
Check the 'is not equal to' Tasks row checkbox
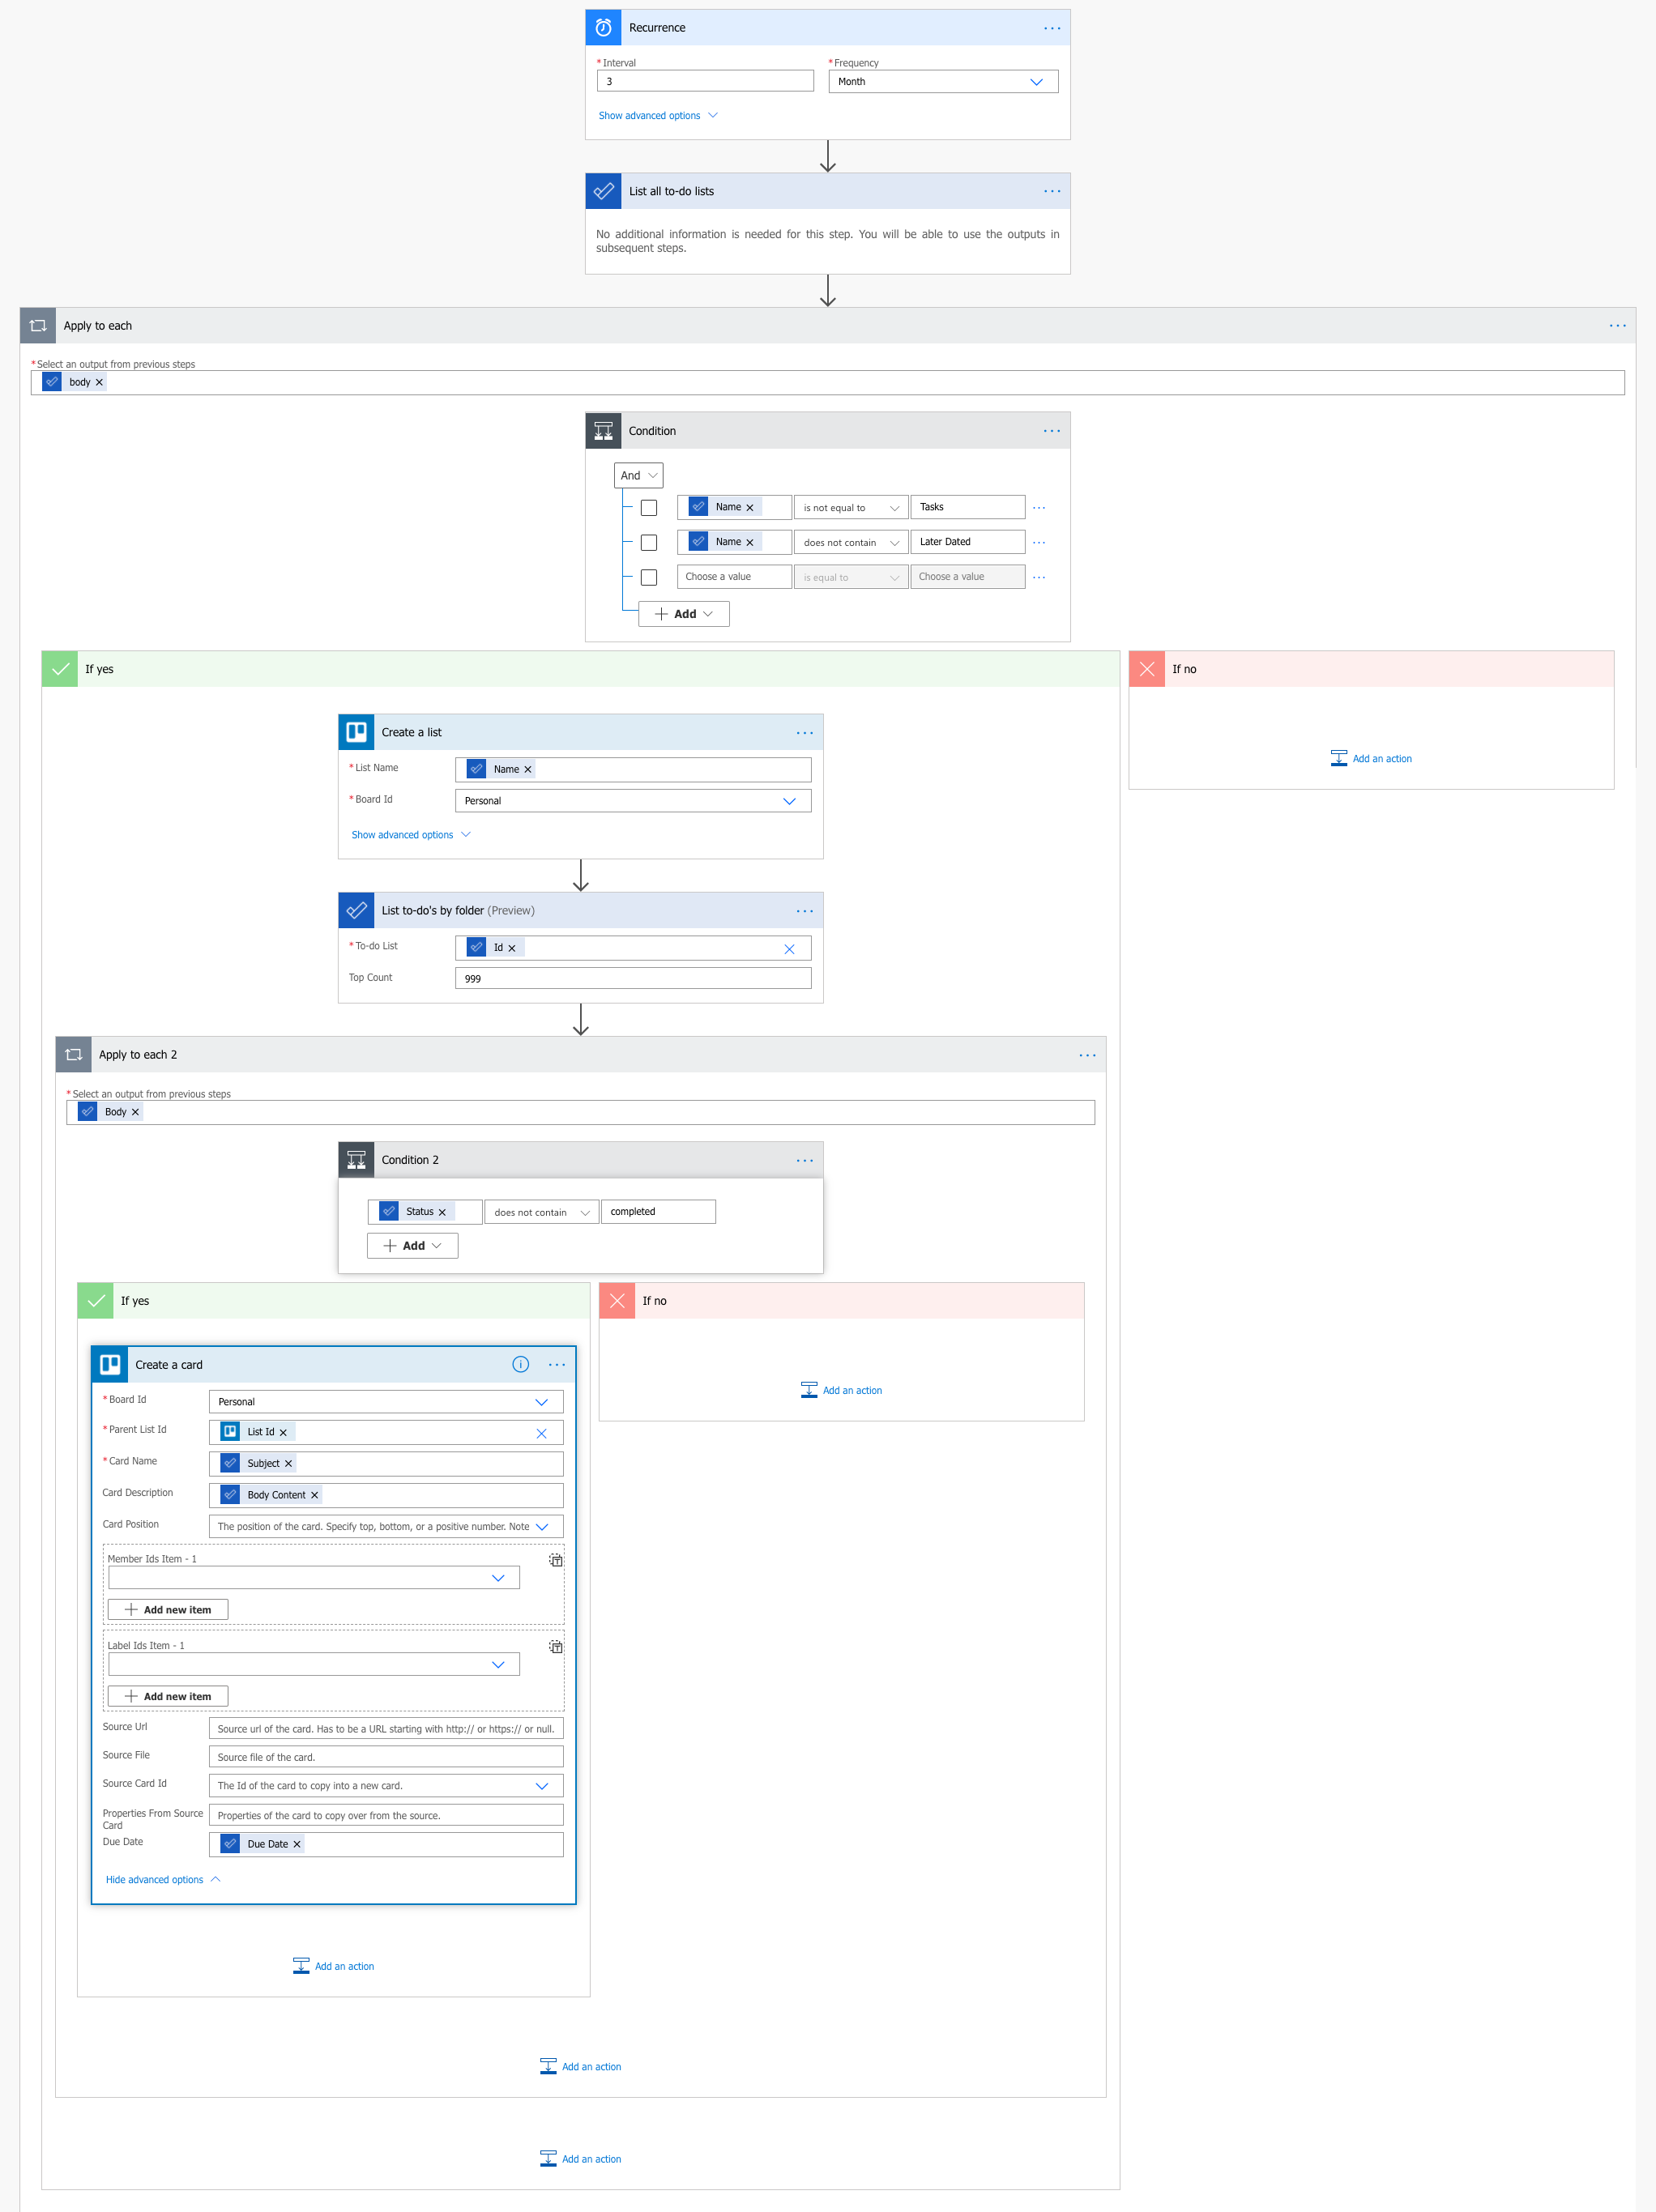pos(649,508)
